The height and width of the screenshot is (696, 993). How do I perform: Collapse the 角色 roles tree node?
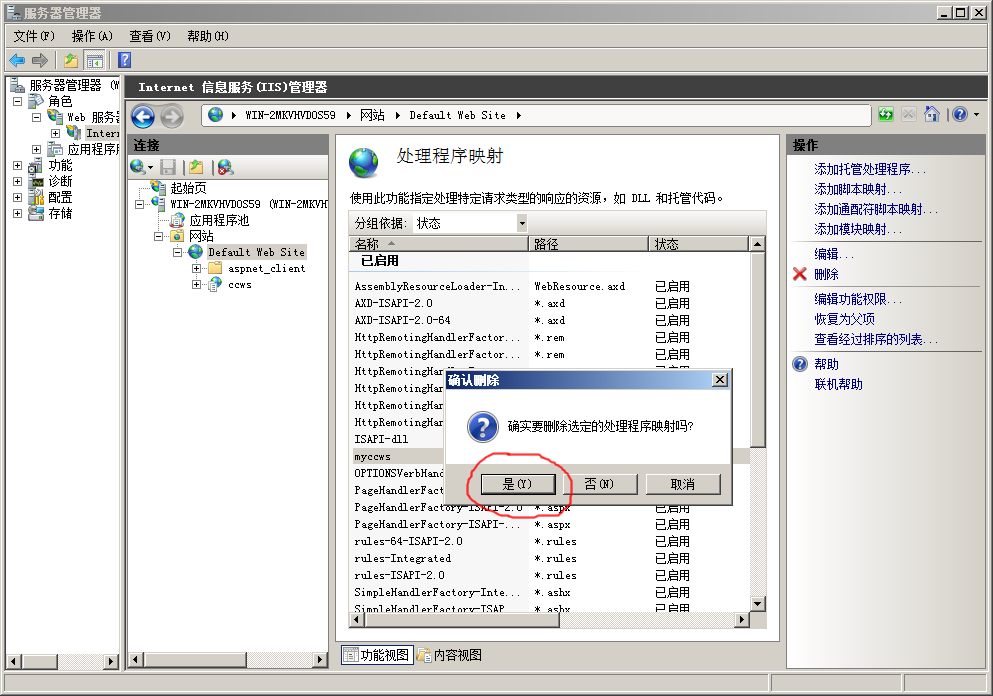click(x=17, y=101)
